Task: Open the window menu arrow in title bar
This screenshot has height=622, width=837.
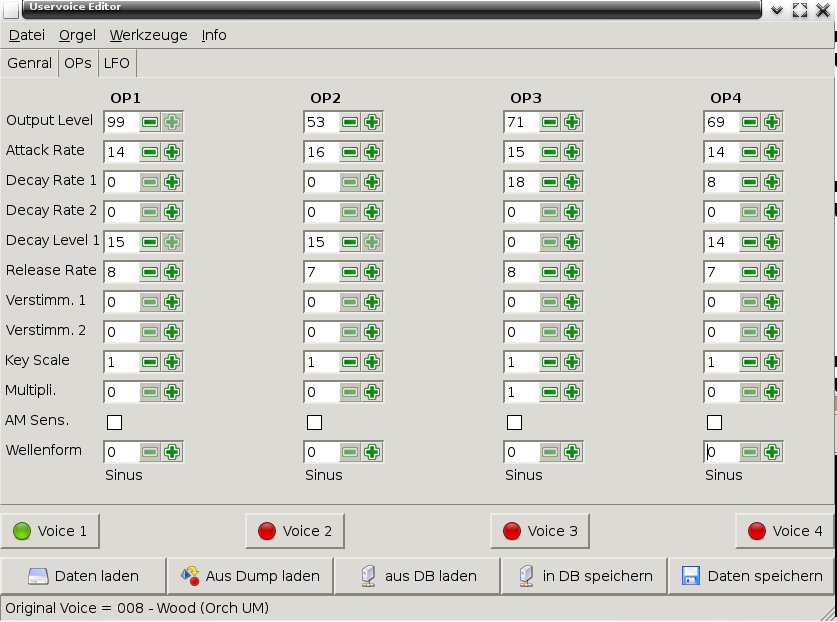Action: point(777,10)
